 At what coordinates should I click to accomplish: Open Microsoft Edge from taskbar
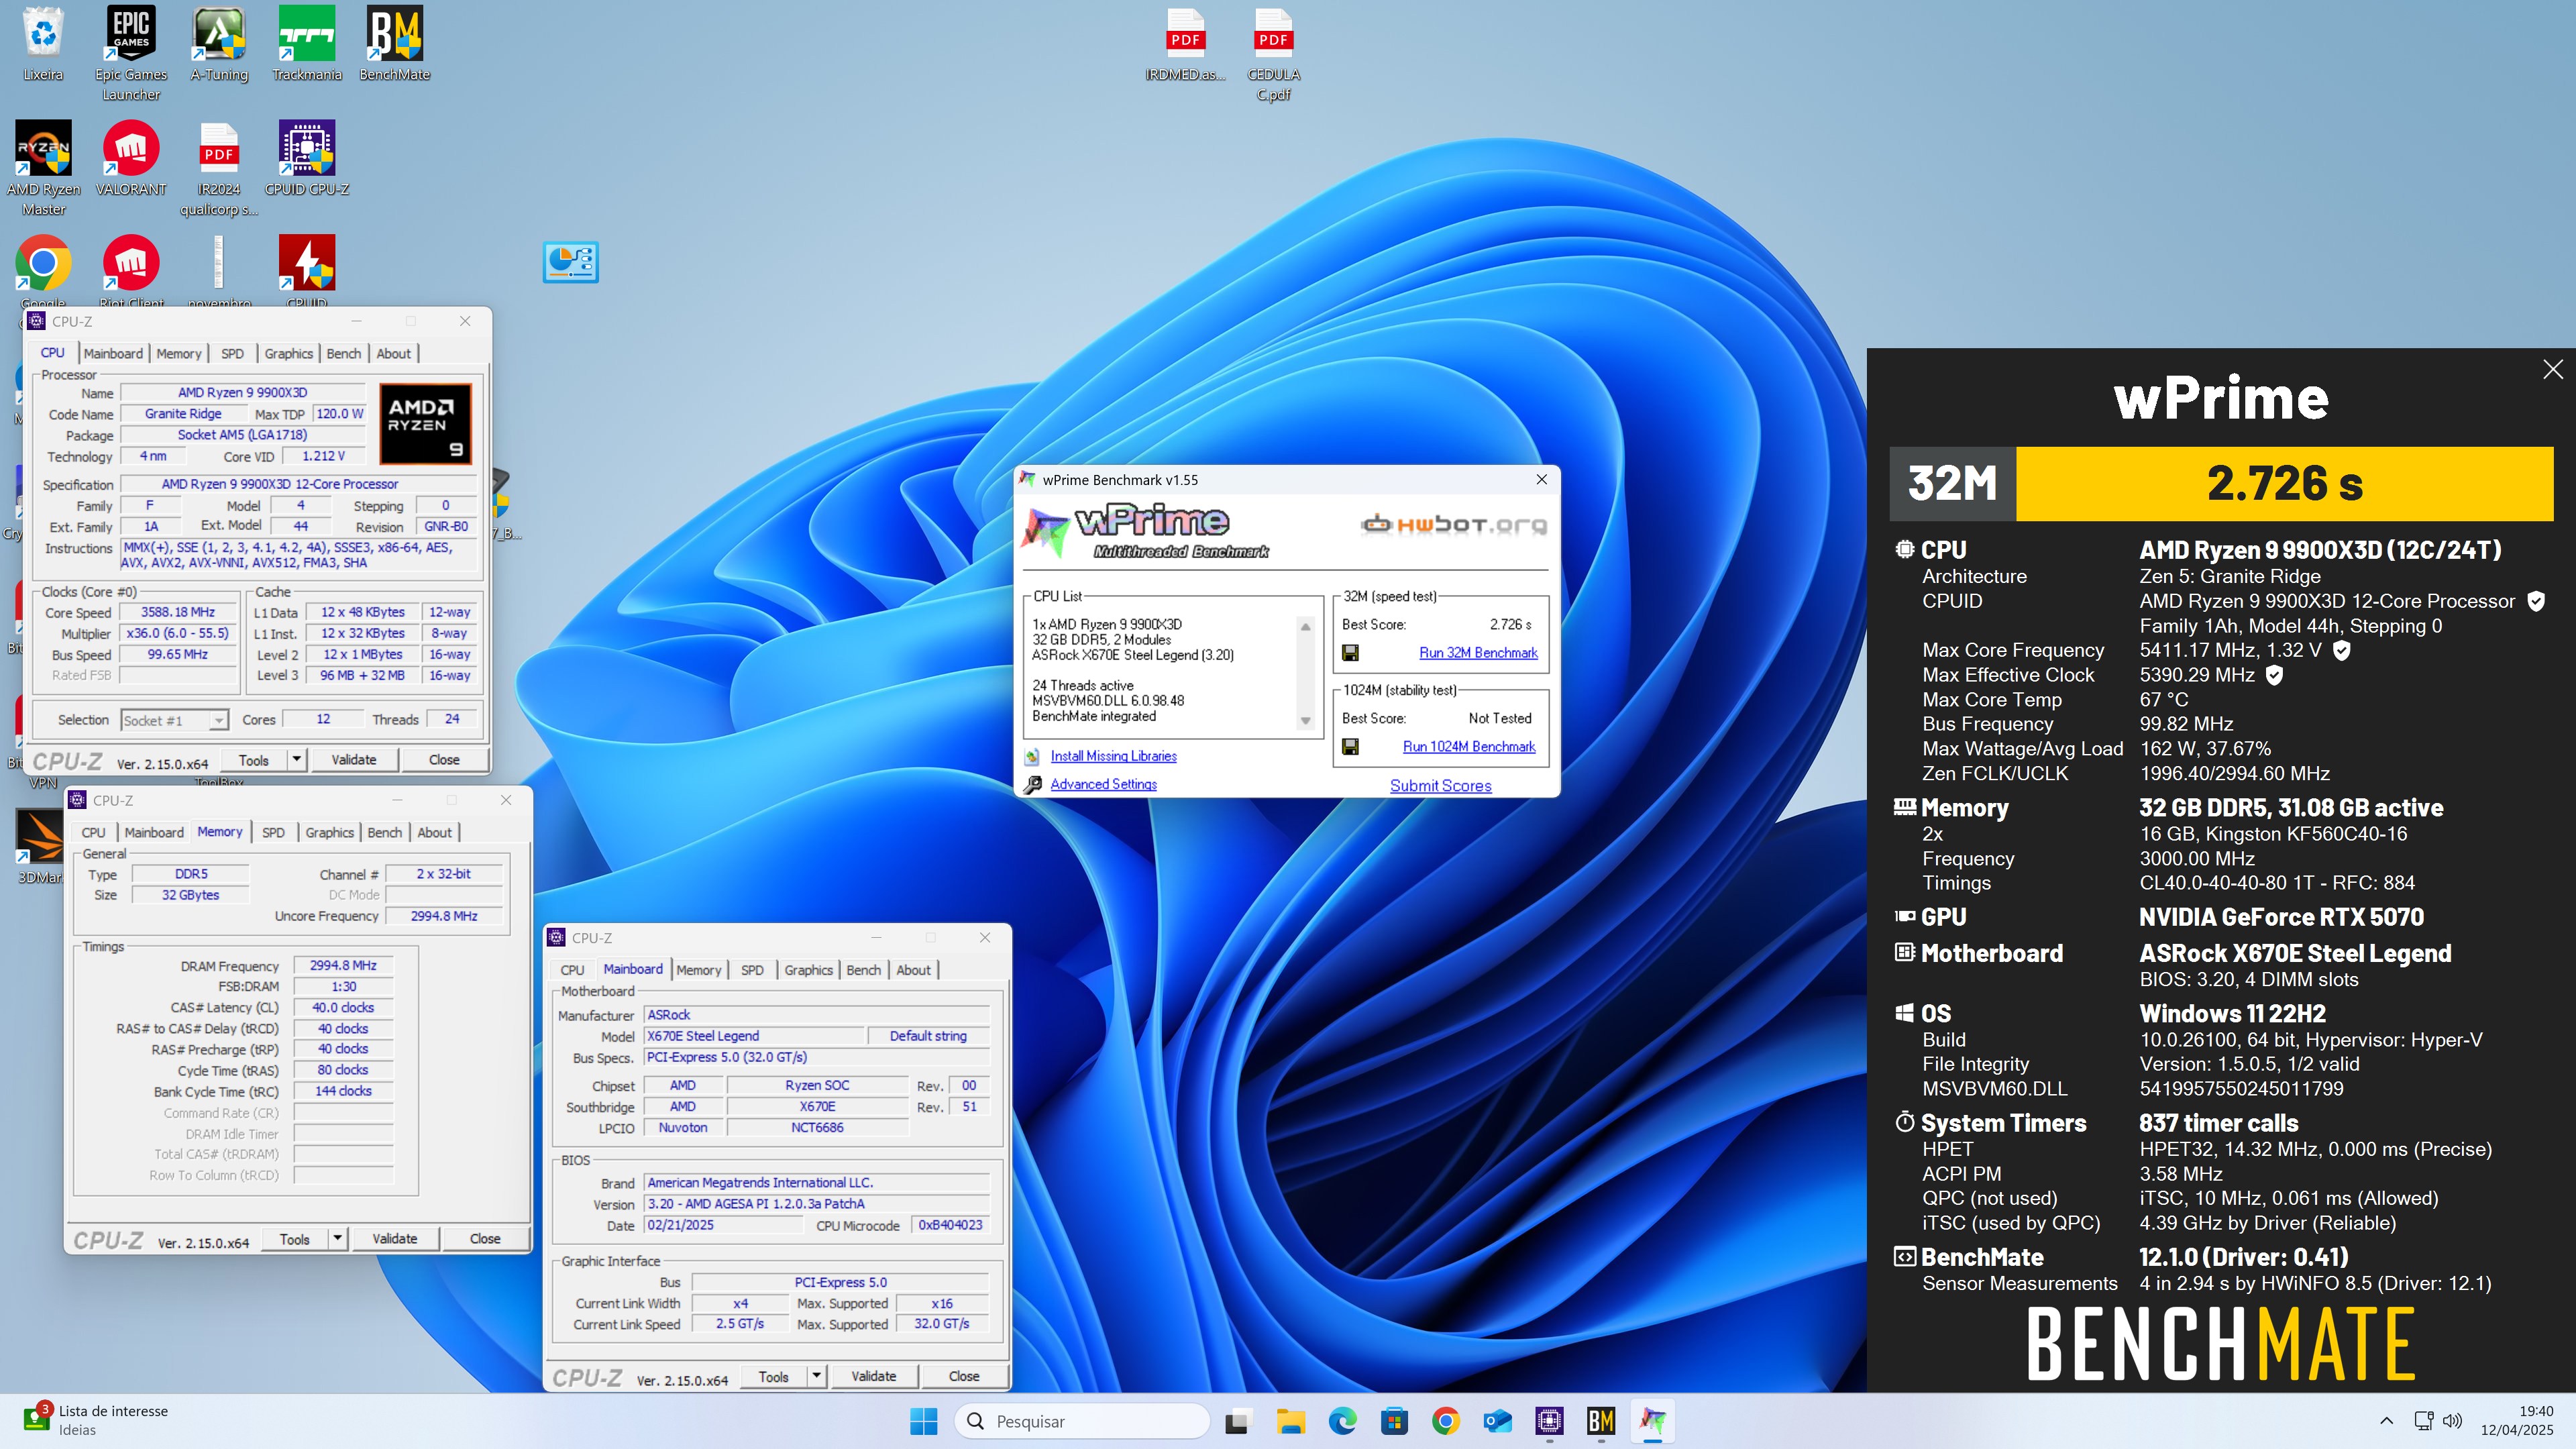click(1342, 1420)
